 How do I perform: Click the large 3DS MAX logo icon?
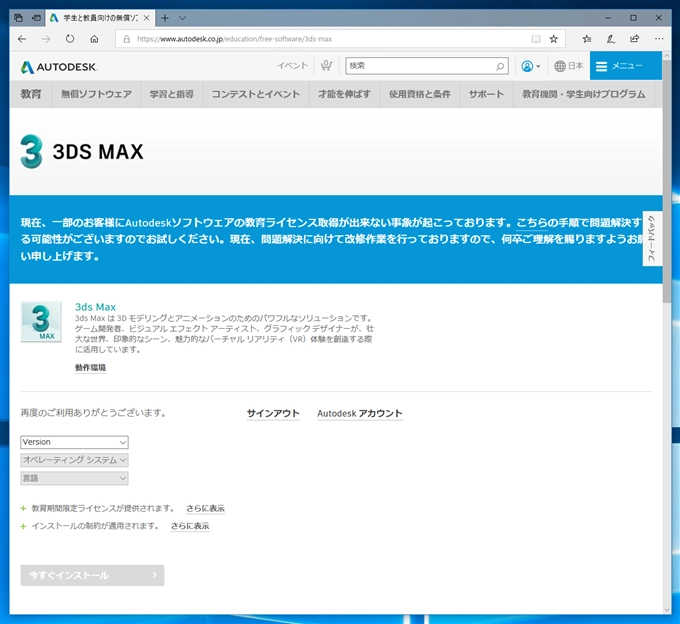pos(32,151)
